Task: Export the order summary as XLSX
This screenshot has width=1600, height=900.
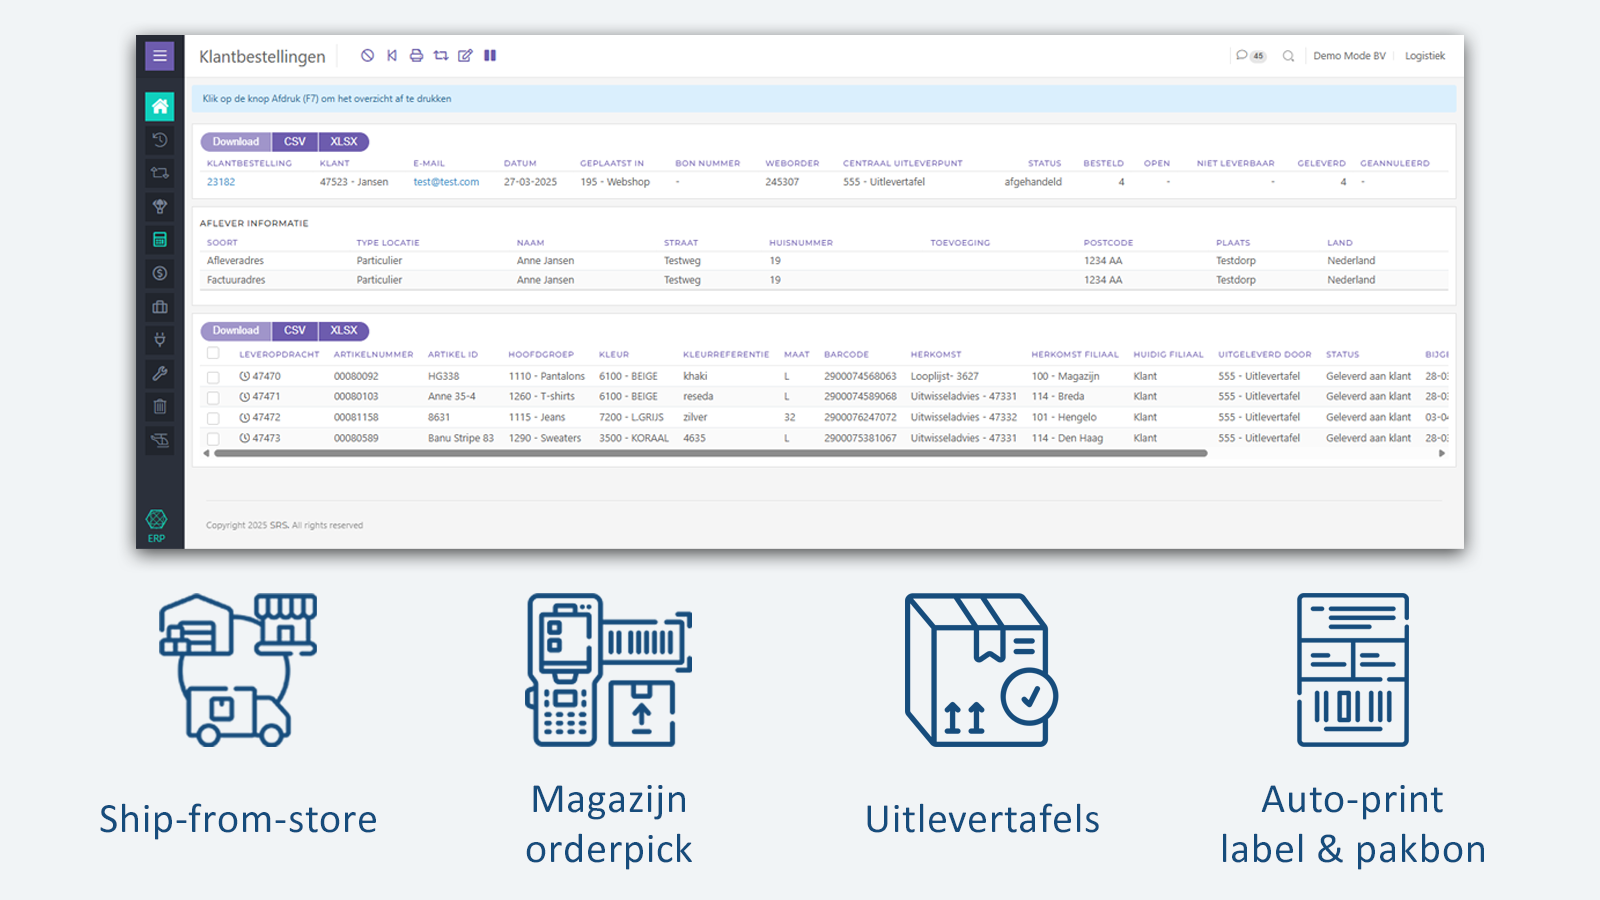Action: coord(344,142)
